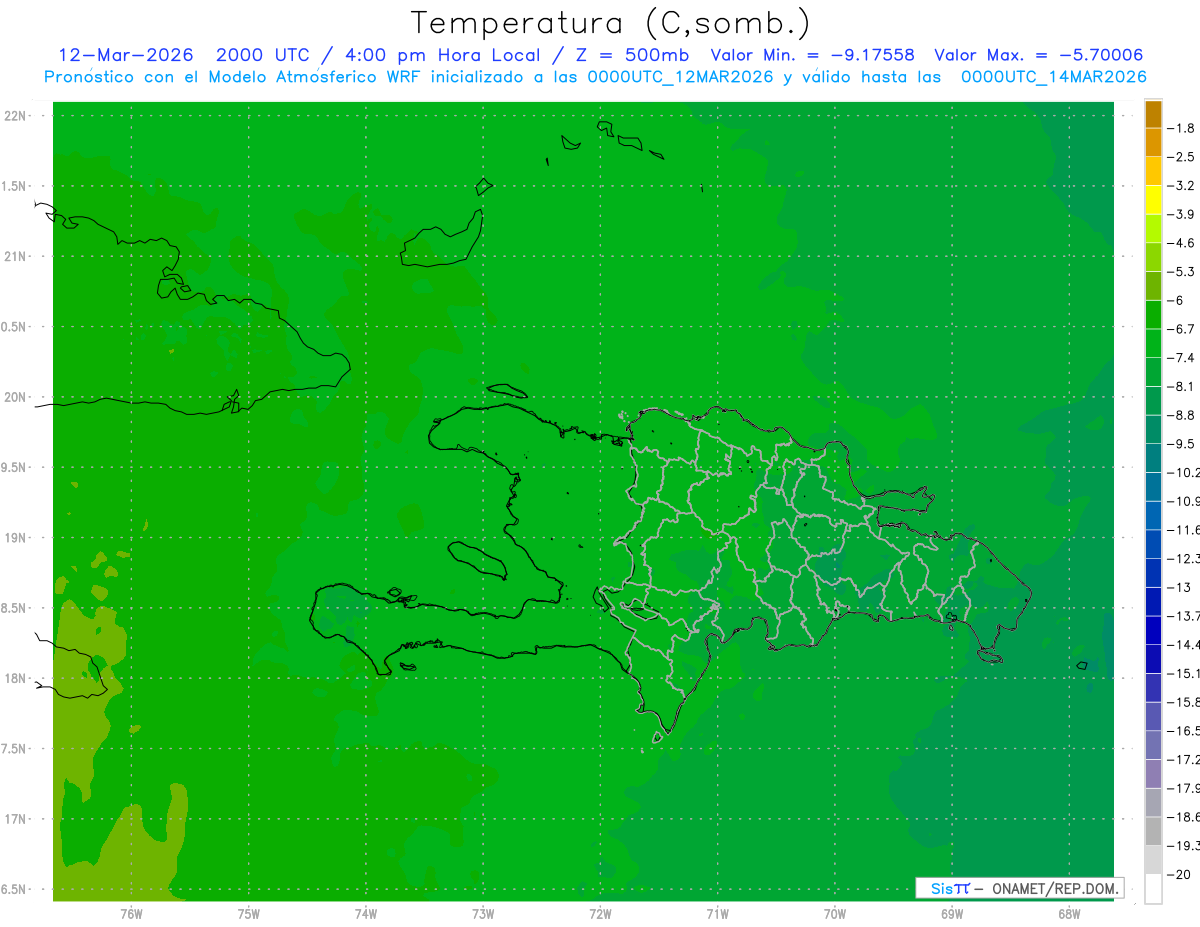Click the '-5.3' colorbar label
Screen dimensions: 1200x927
tap(1183, 271)
